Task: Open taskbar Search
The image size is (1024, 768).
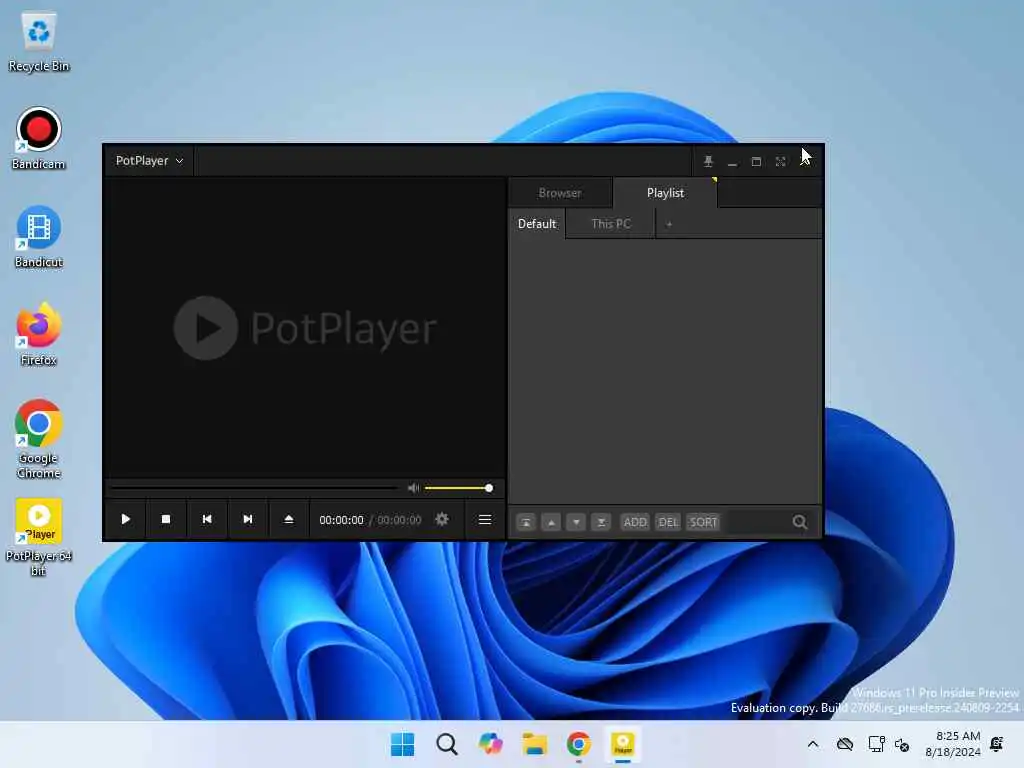Action: point(447,744)
